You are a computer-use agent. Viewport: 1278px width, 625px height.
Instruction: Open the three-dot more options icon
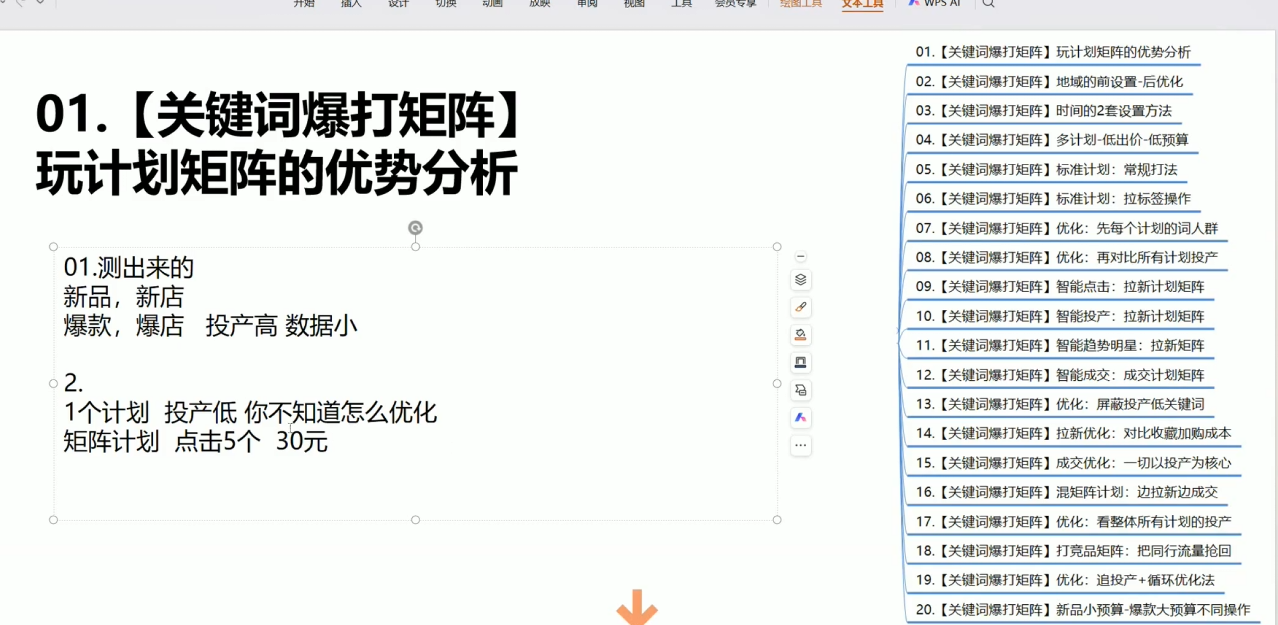tap(800, 445)
